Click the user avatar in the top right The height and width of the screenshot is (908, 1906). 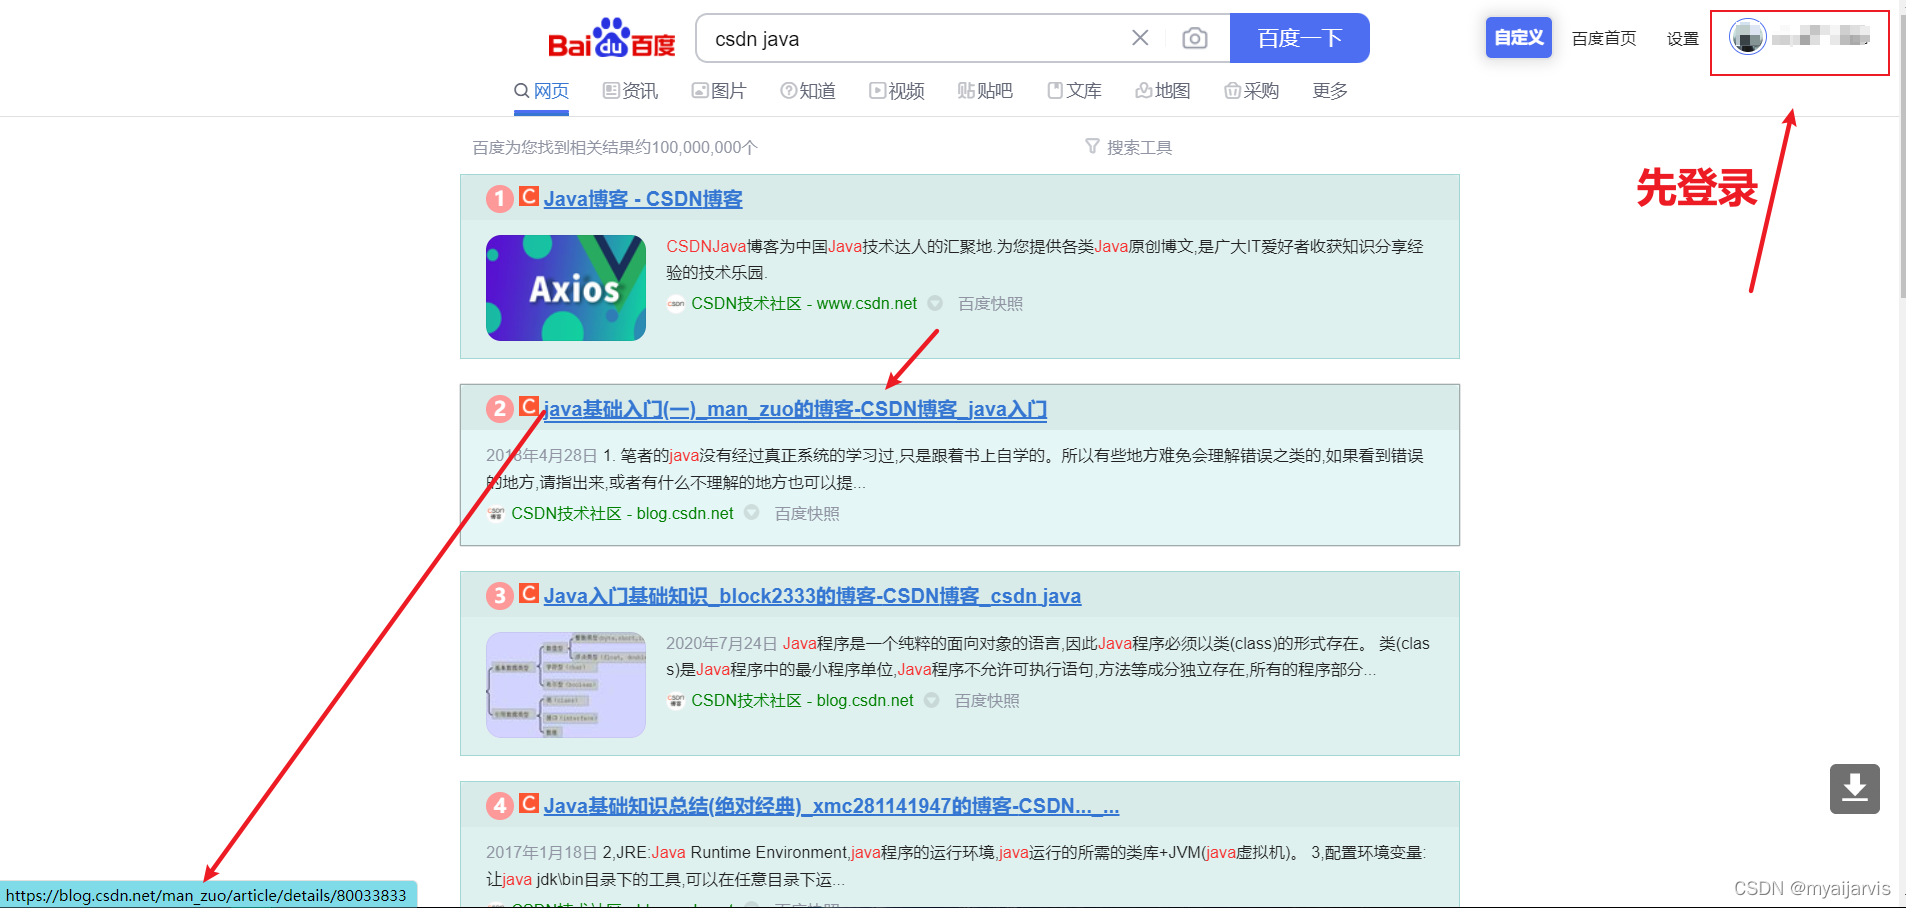point(1746,37)
